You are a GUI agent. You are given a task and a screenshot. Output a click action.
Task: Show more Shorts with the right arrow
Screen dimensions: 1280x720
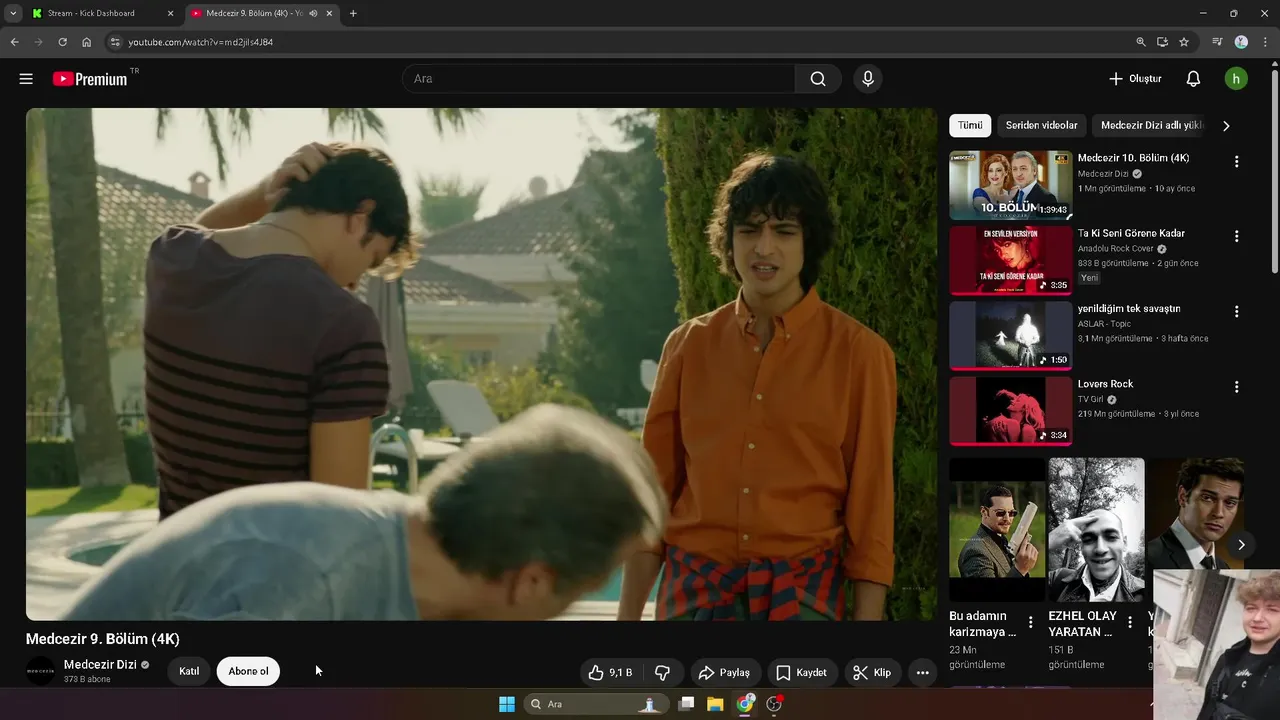[x=1241, y=545]
